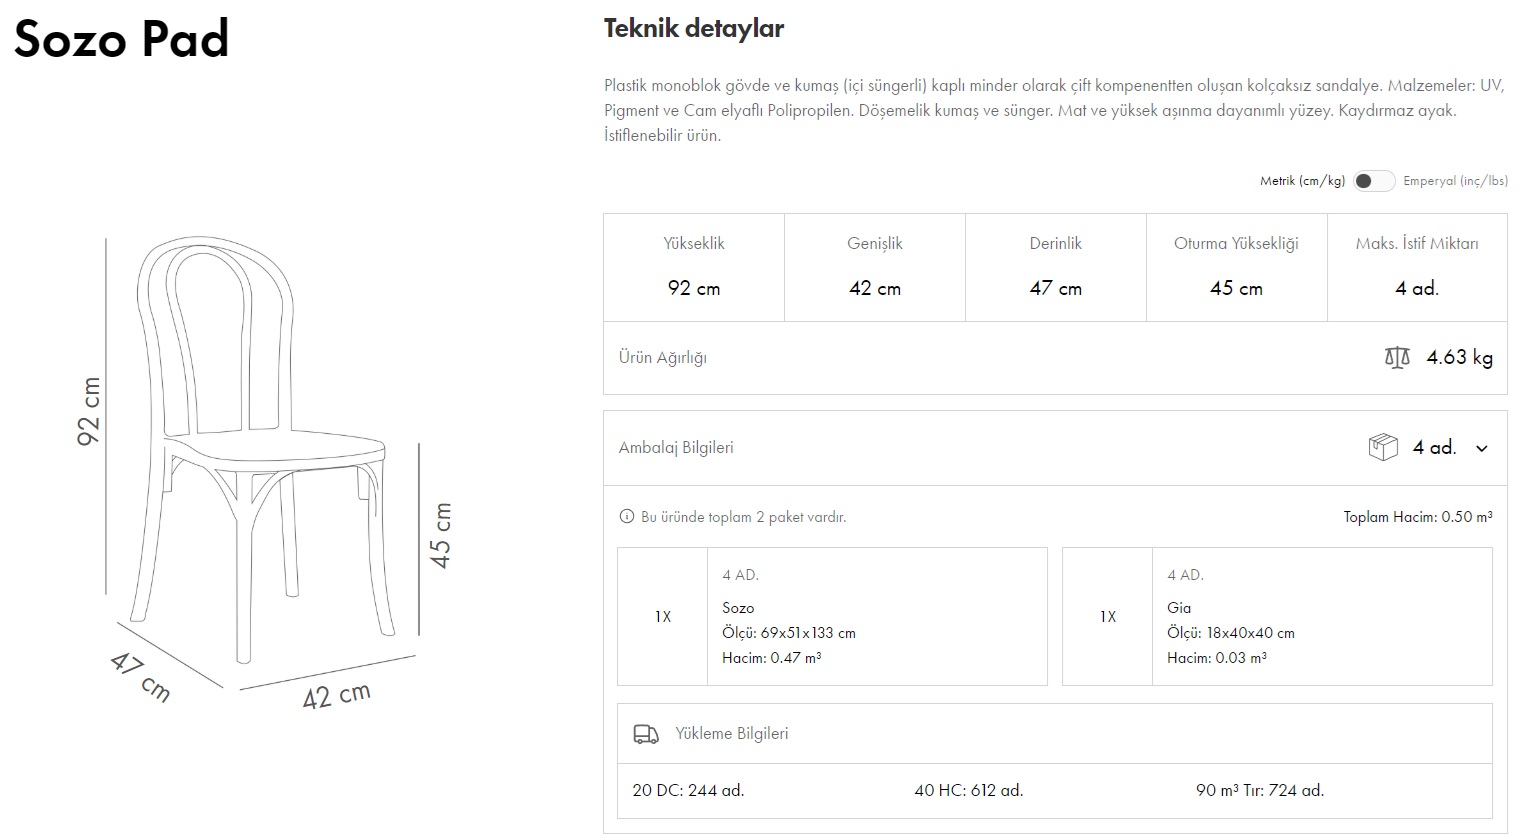The height and width of the screenshot is (837, 1519).
Task: Click the delivery truck icon
Action: 646,734
